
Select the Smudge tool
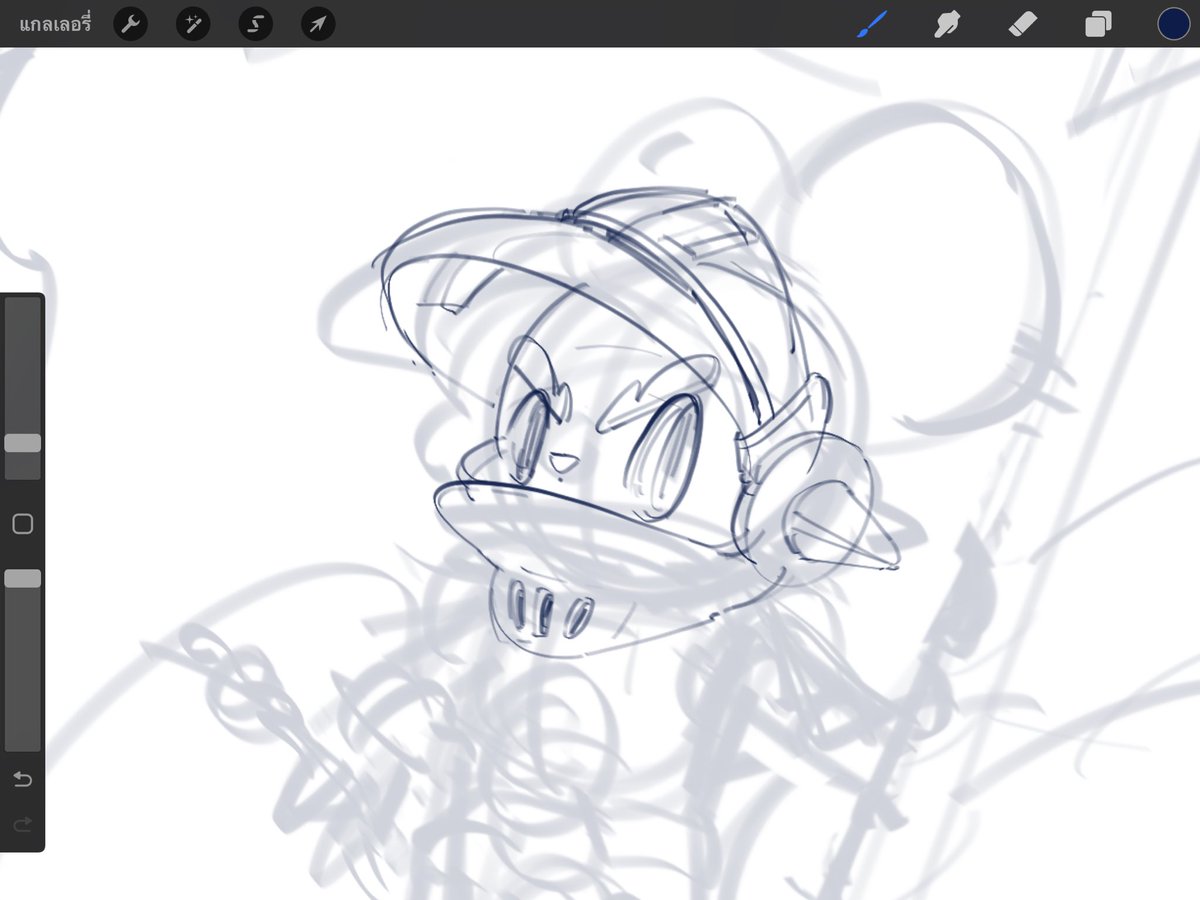(x=947, y=24)
